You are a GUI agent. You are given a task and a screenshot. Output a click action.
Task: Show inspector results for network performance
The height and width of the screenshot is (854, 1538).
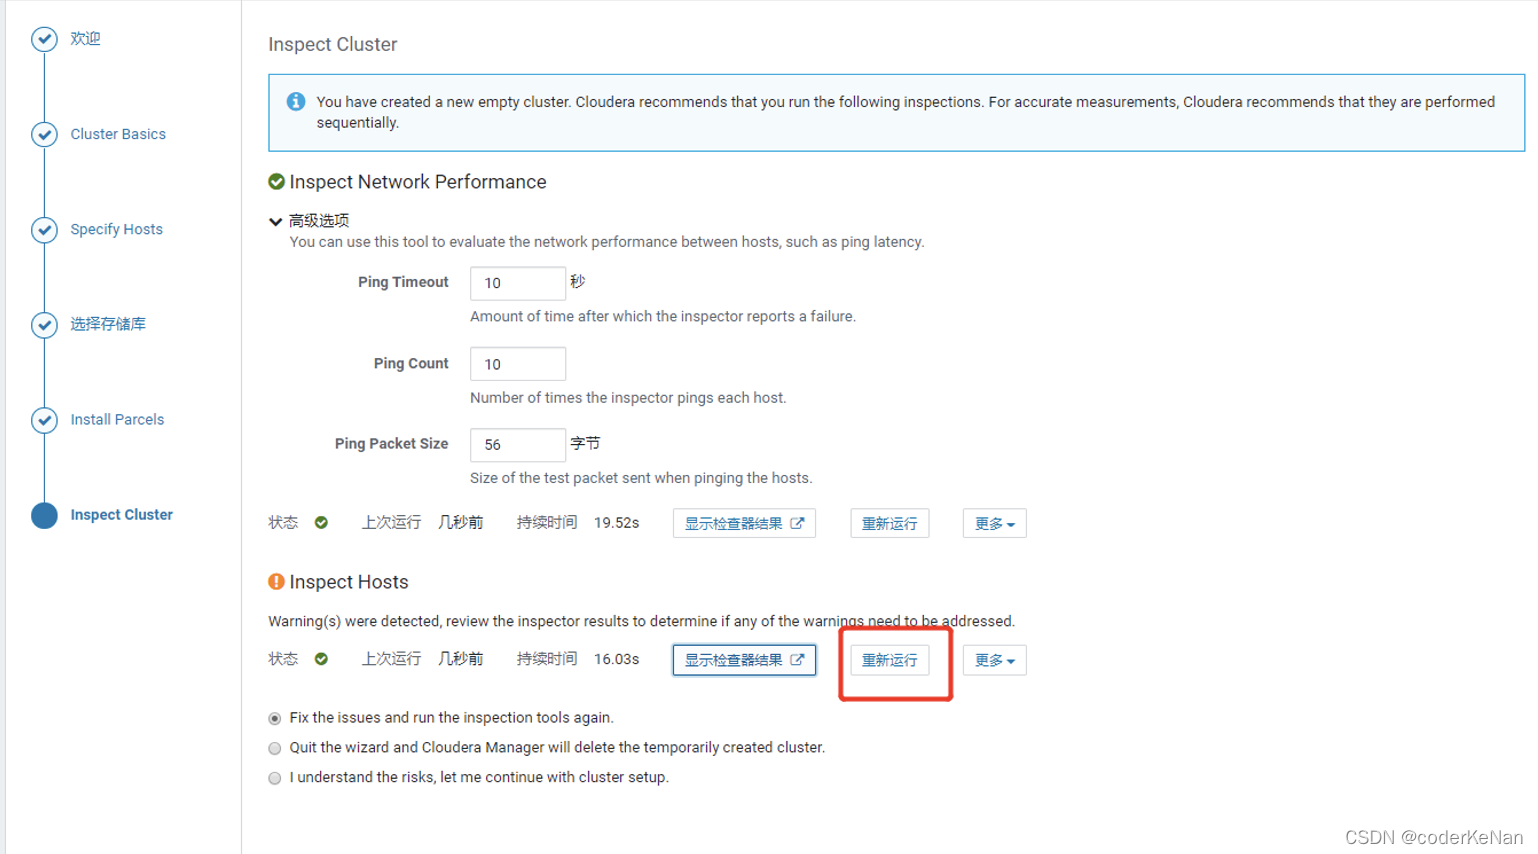744,523
